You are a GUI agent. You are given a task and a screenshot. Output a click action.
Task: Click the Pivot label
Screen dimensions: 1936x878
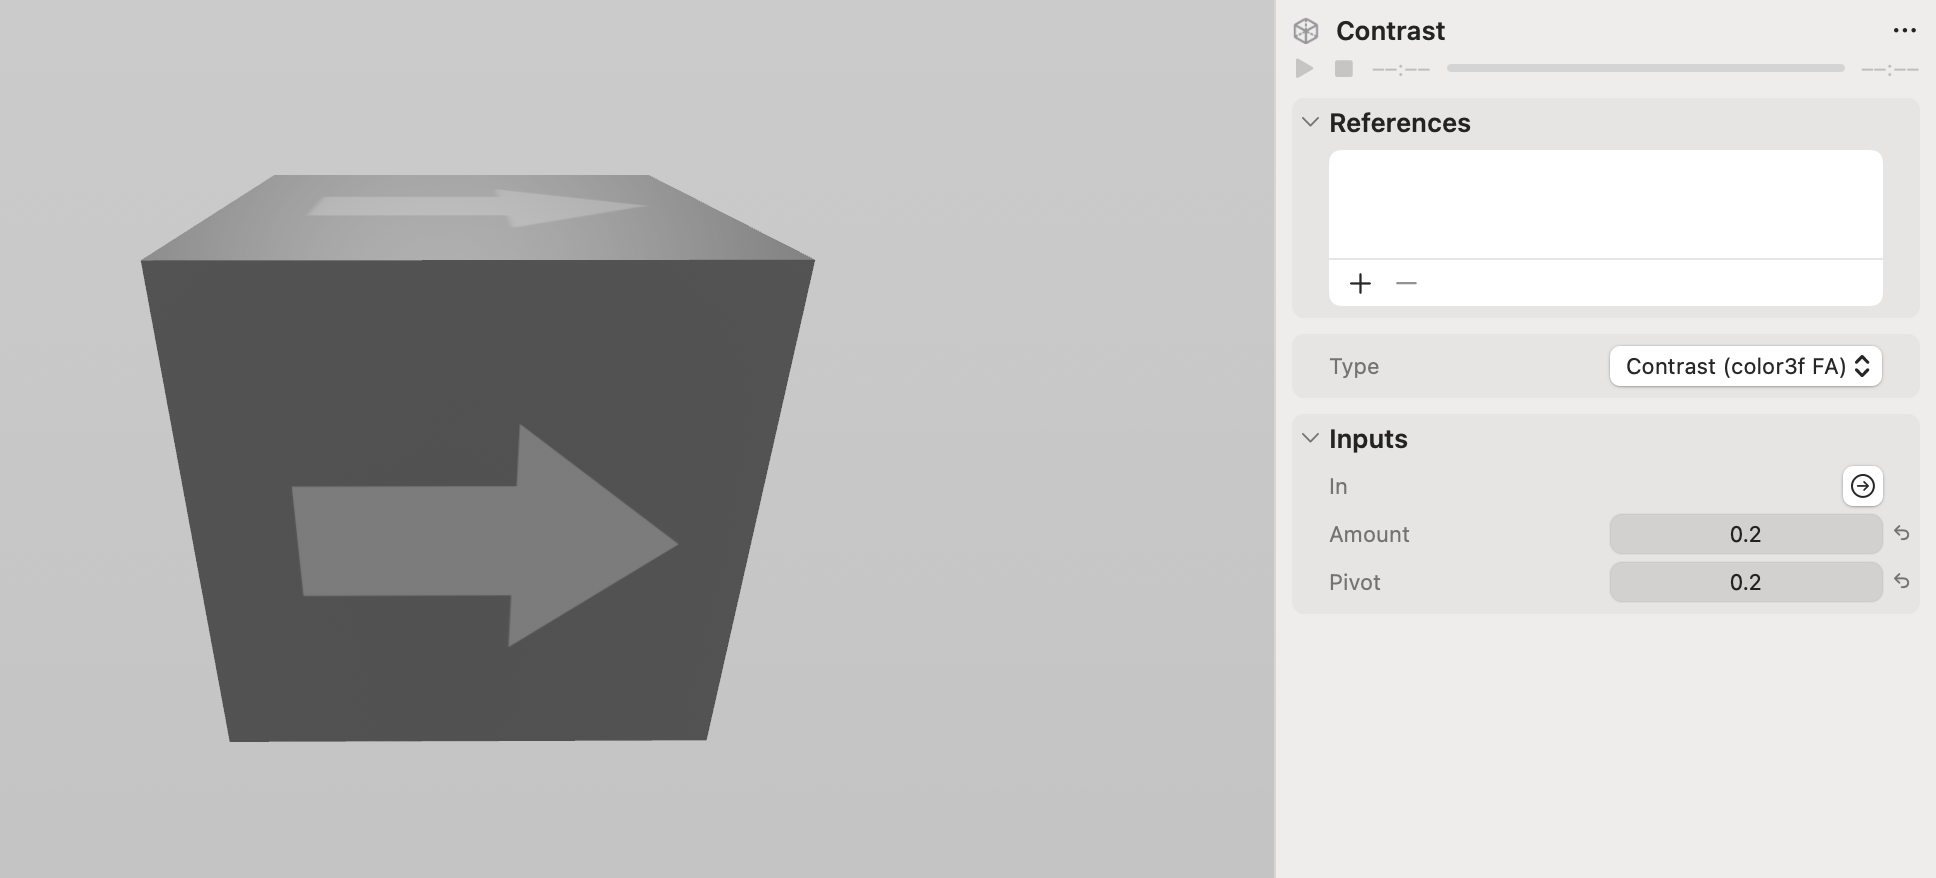(x=1355, y=582)
